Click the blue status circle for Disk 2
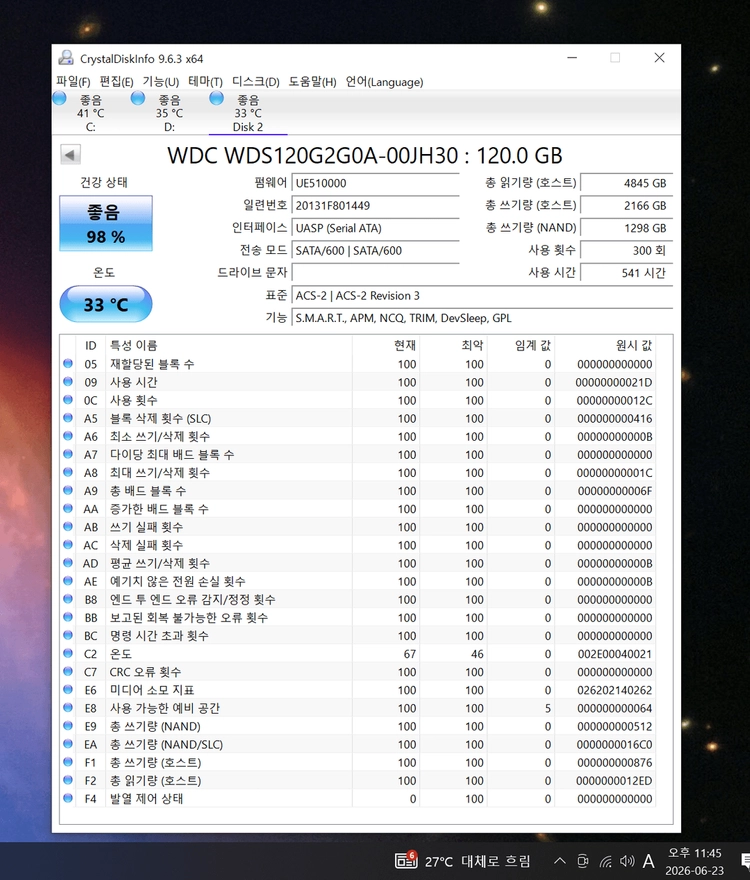 (217, 98)
